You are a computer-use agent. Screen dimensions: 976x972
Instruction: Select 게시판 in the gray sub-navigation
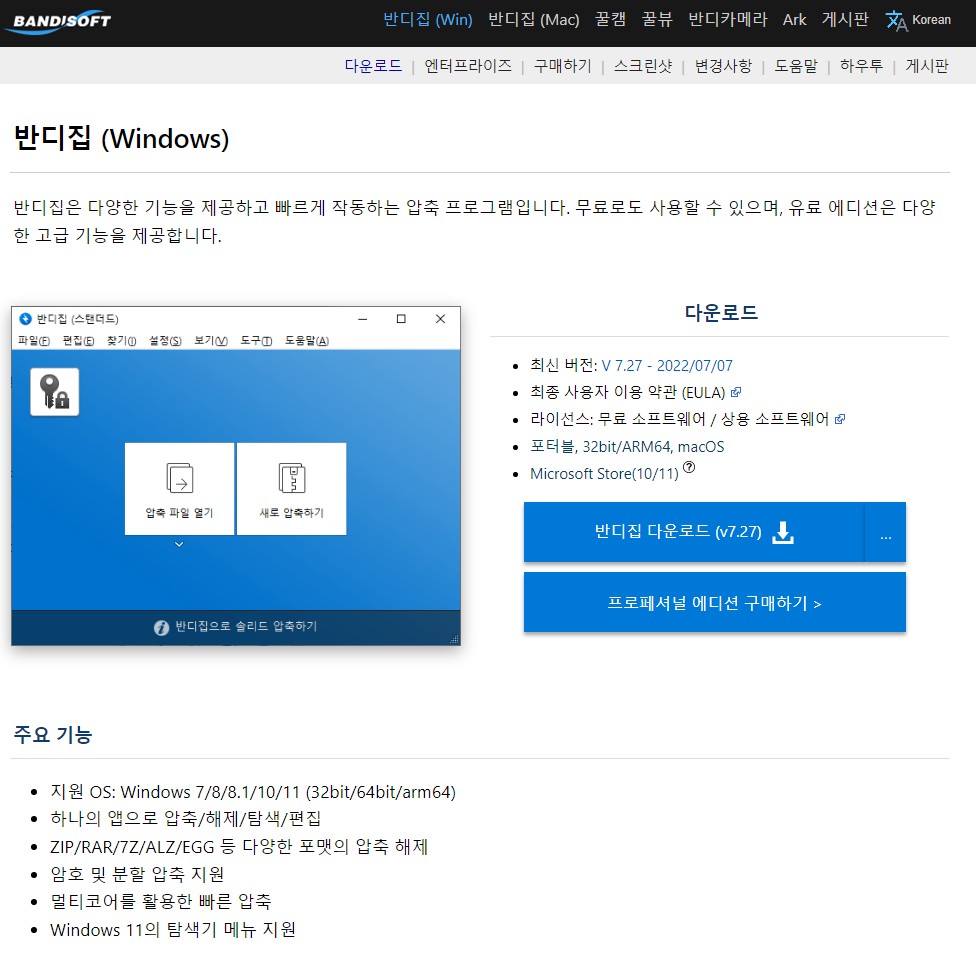927,66
